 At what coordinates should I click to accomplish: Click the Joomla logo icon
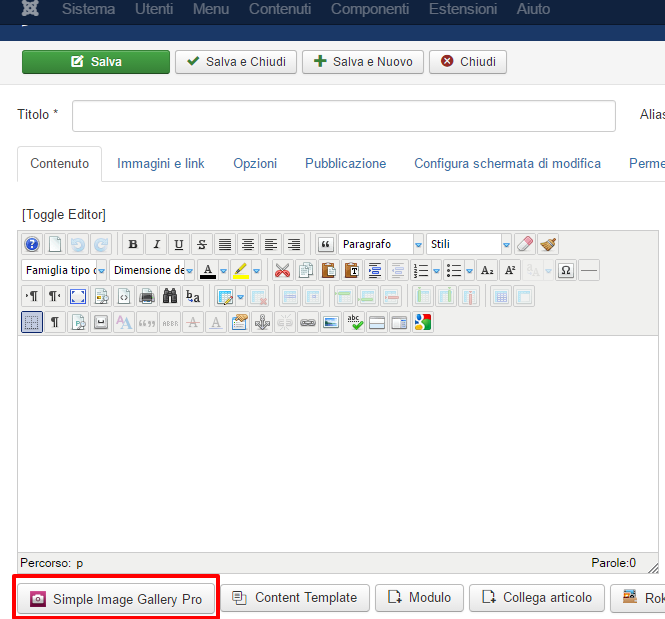30,8
